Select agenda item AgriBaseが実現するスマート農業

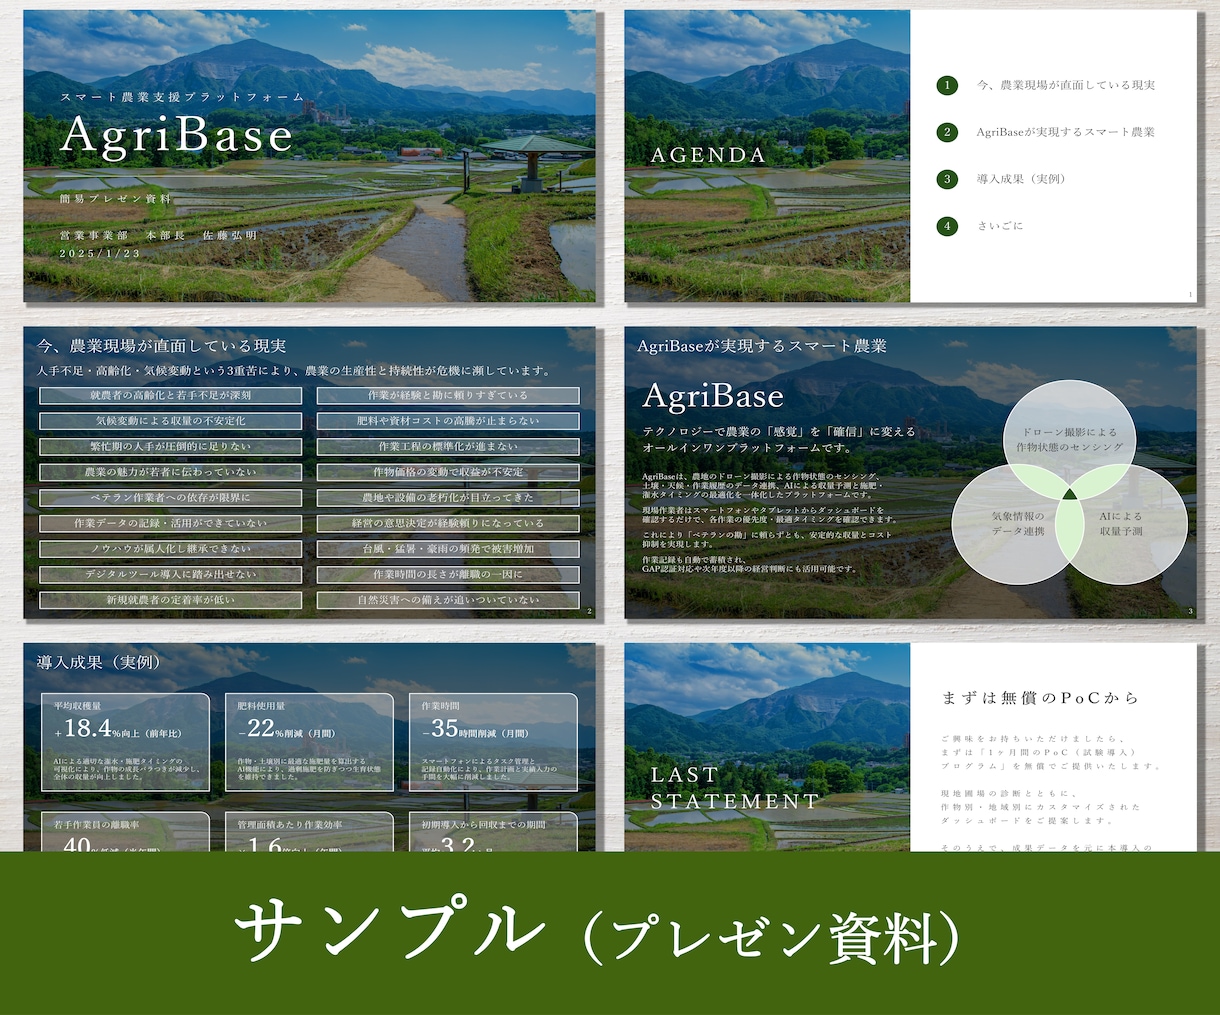(x=1065, y=132)
